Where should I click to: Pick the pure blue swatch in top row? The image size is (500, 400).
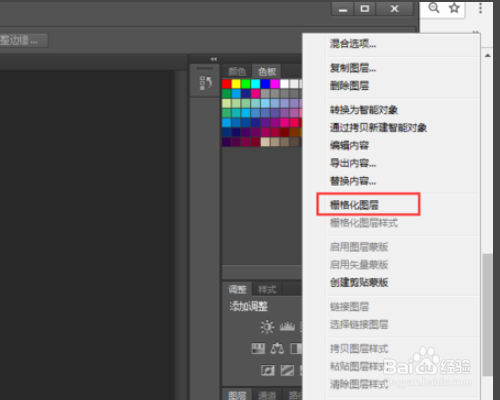pos(265,84)
